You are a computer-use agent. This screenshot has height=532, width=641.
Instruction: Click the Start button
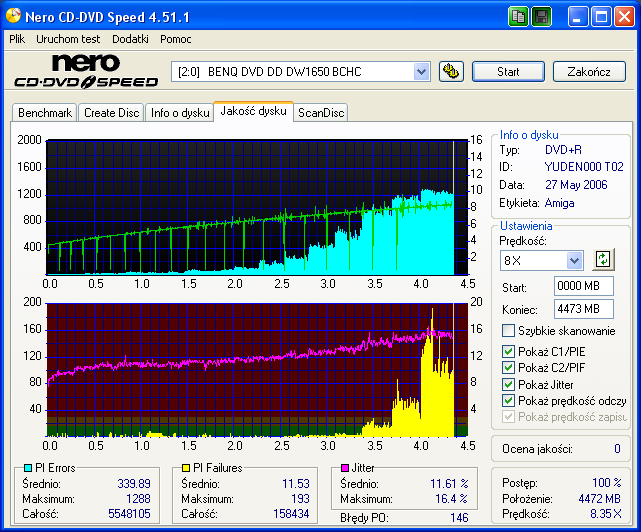coord(508,72)
